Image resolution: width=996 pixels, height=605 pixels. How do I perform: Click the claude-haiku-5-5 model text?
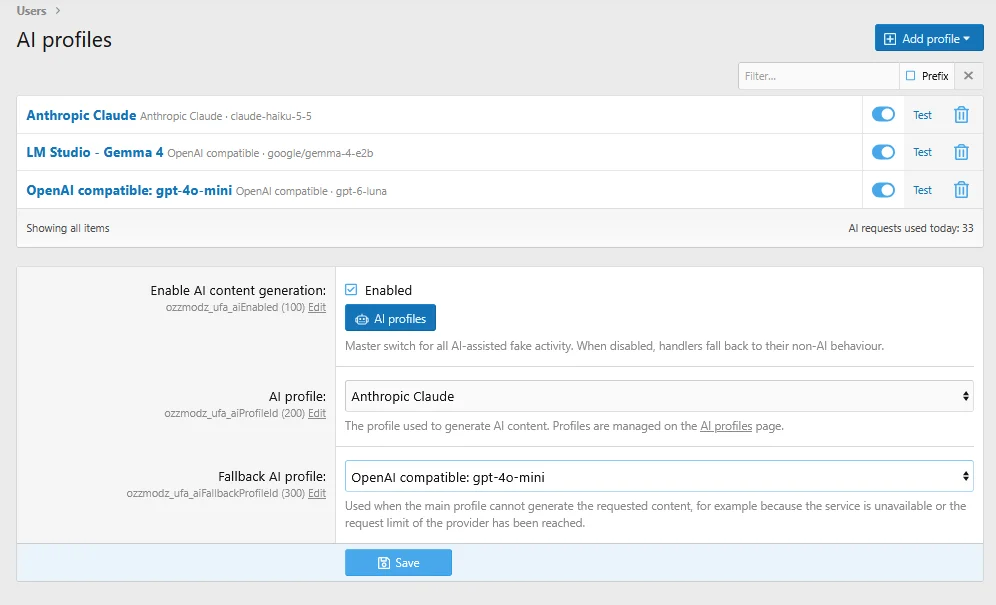[271, 116]
